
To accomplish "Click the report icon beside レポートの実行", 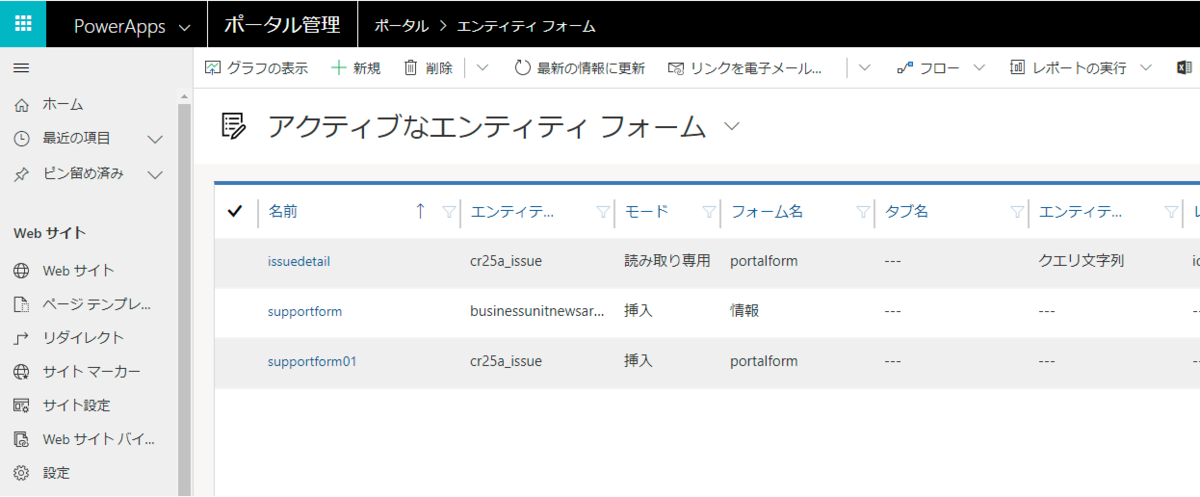I will tap(1017, 68).
